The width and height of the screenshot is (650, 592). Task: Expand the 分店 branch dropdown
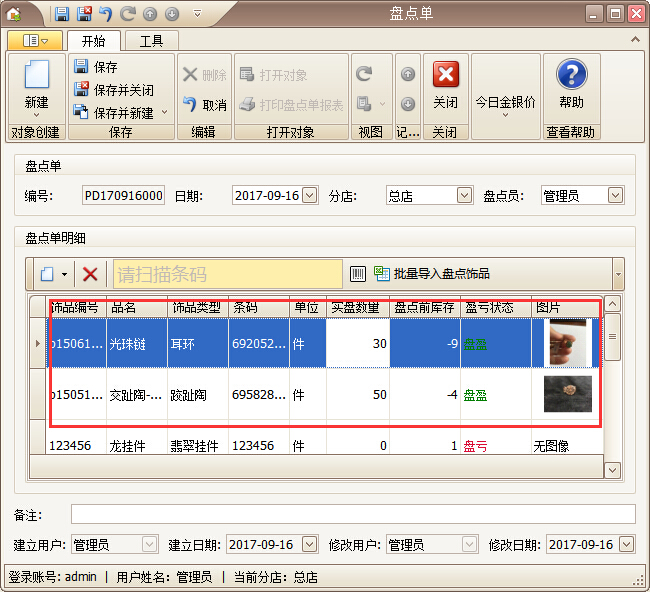tap(464, 196)
